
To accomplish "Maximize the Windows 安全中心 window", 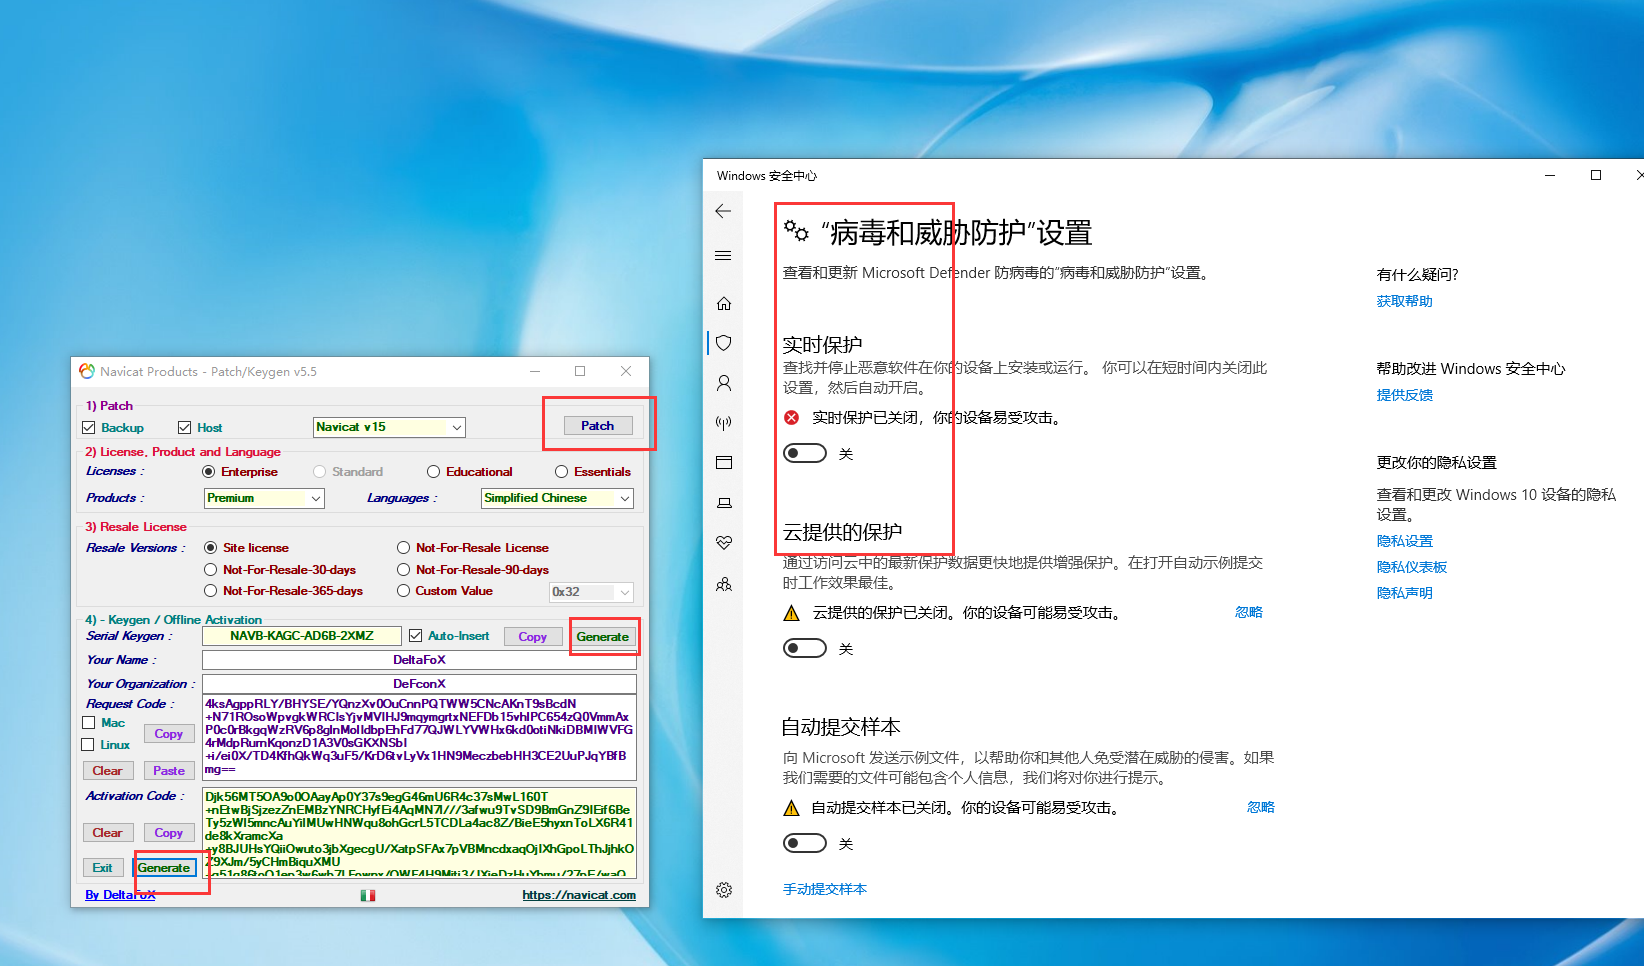I will (x=1596, y=175).
